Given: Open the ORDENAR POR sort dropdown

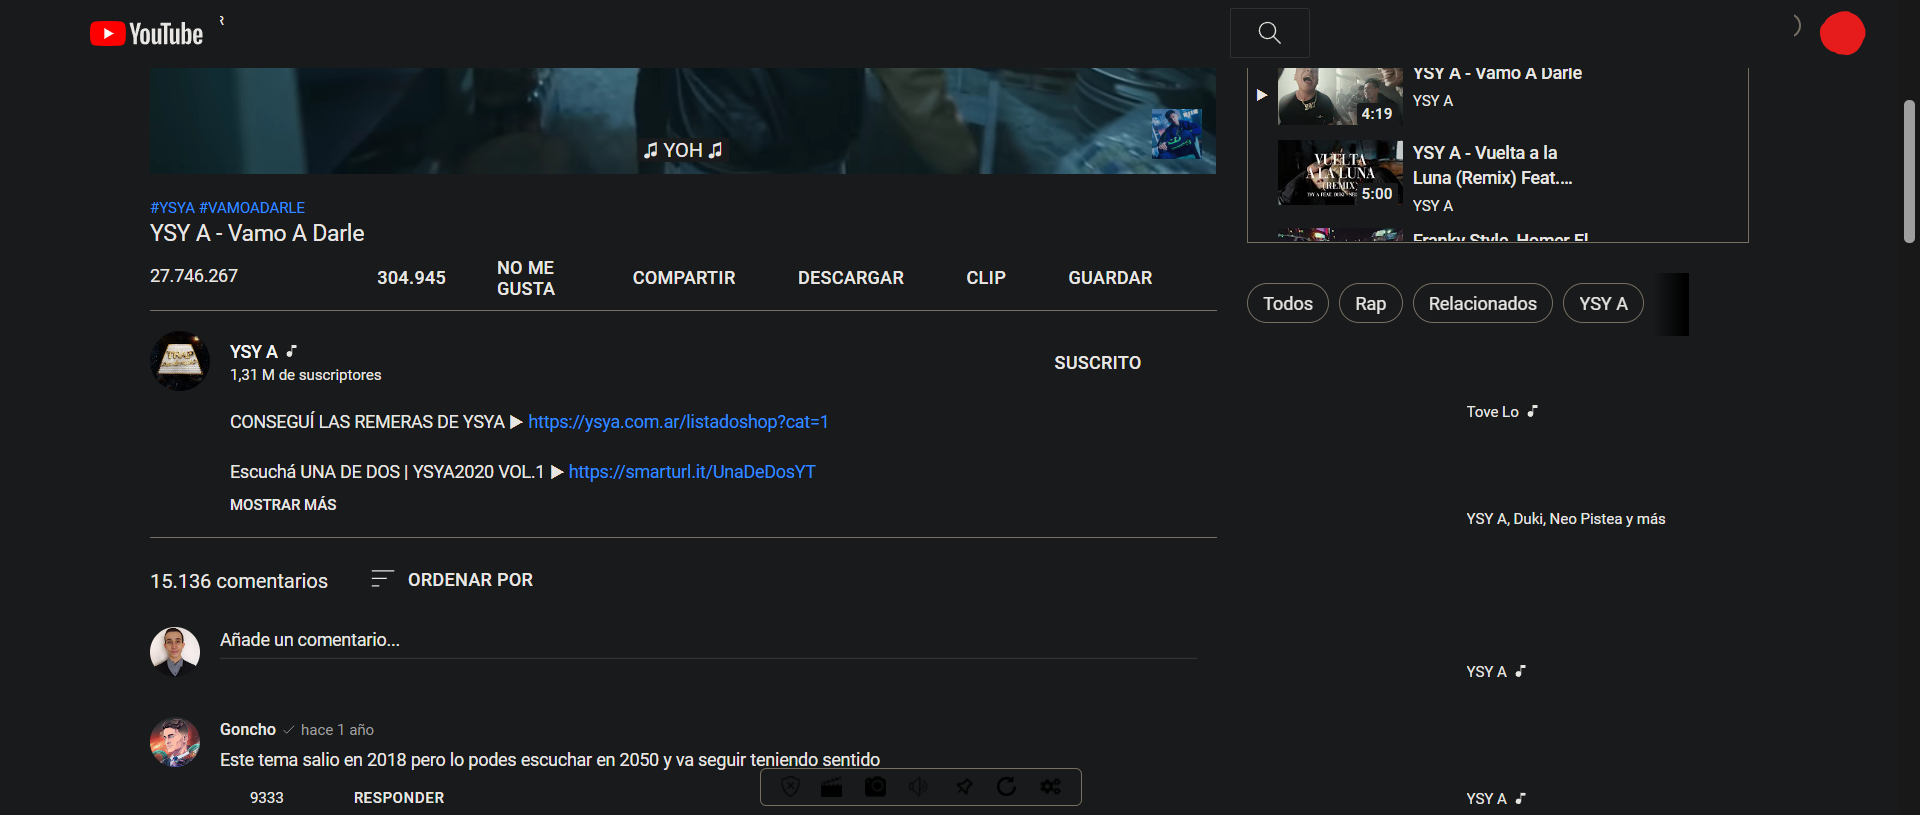Looking at the screenshot, I should pos(470,580).
